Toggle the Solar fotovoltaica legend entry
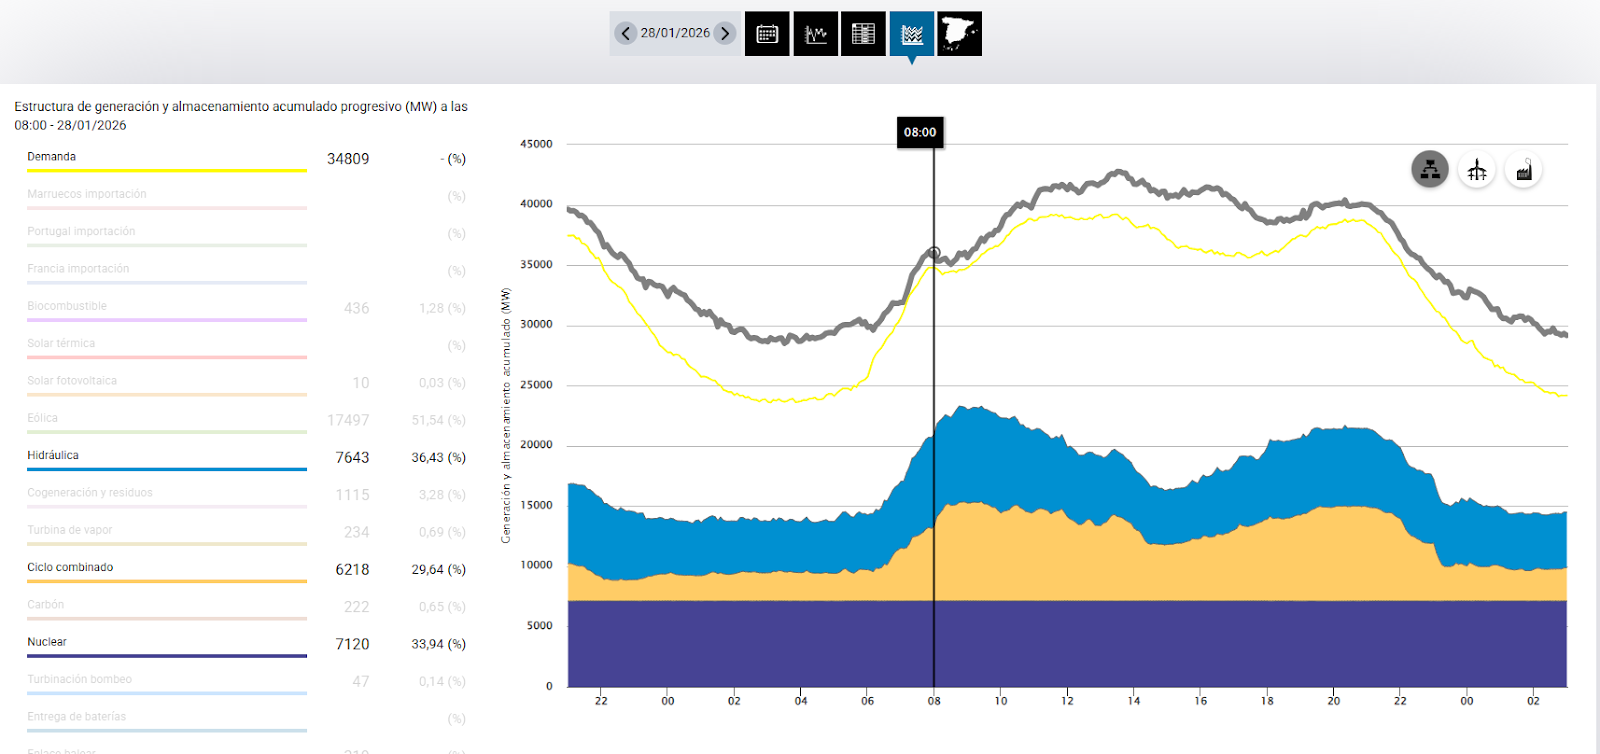 point(72,381)
